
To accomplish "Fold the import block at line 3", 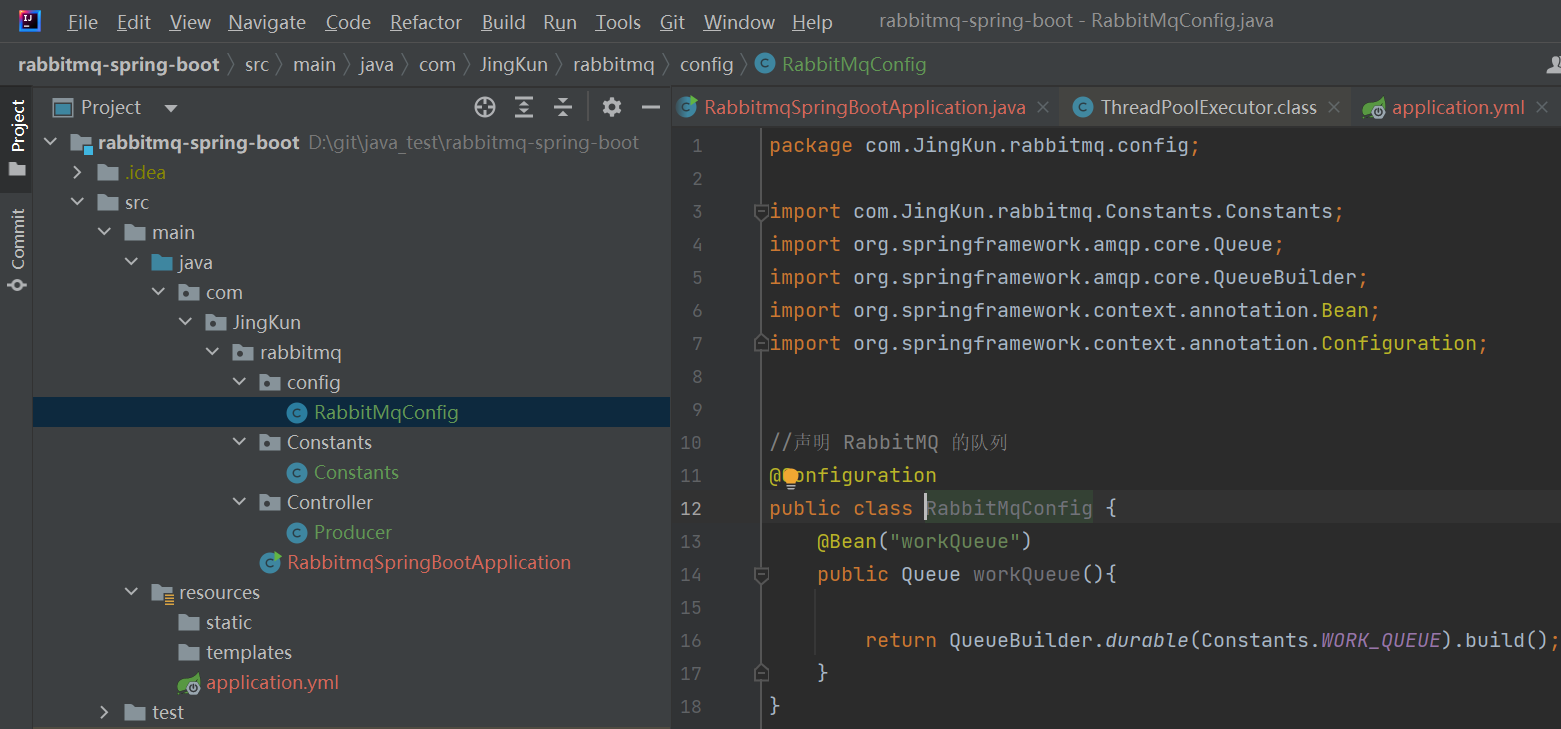I will click(x=761, y=212).
